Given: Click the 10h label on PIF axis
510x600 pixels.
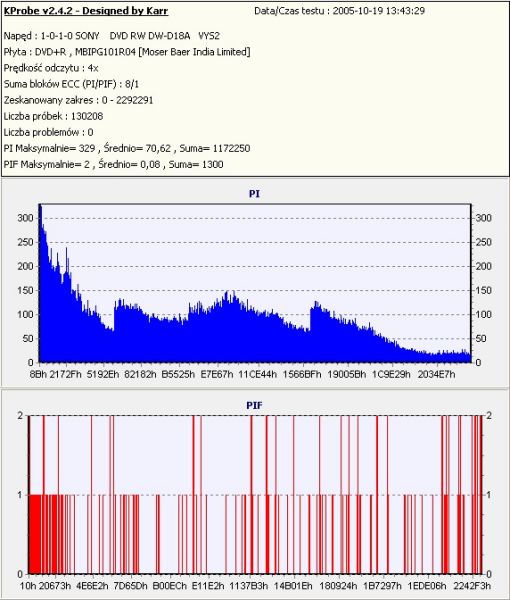Looking at the screenshot, I should (28, 586).
